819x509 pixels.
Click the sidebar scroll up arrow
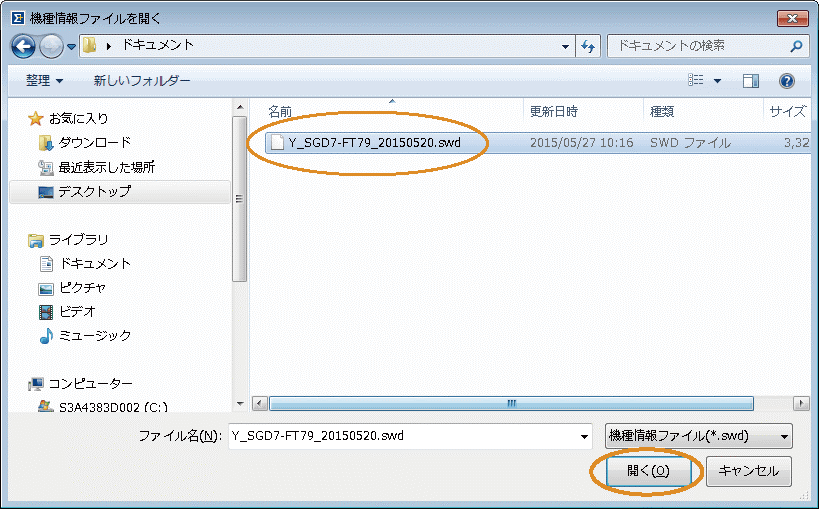(x=240, y=107)
